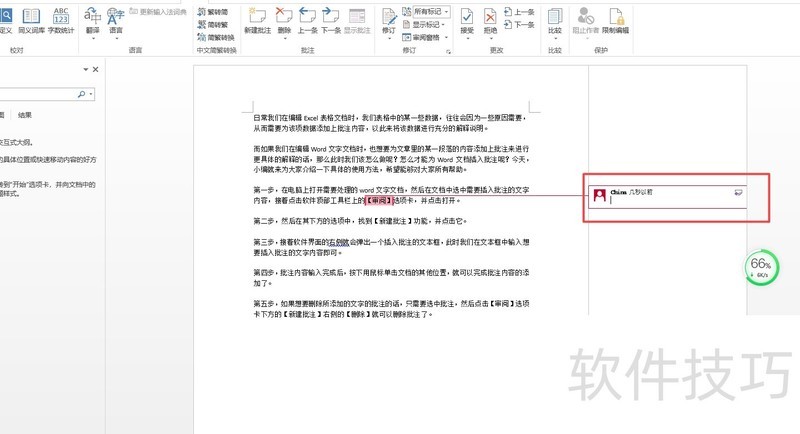Expand the Language (语言) dropdown arrow
This screenshot has width=800, height=434.
116,38
